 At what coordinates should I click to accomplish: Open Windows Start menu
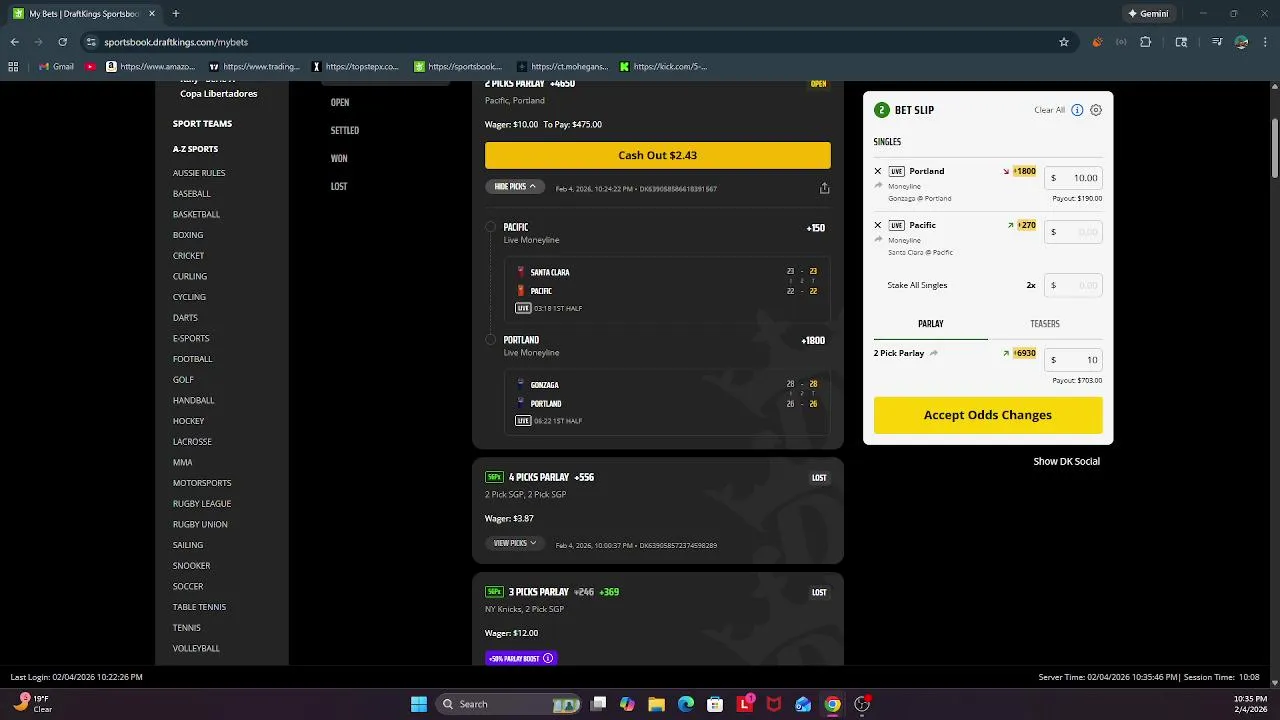tap(419, 704)
